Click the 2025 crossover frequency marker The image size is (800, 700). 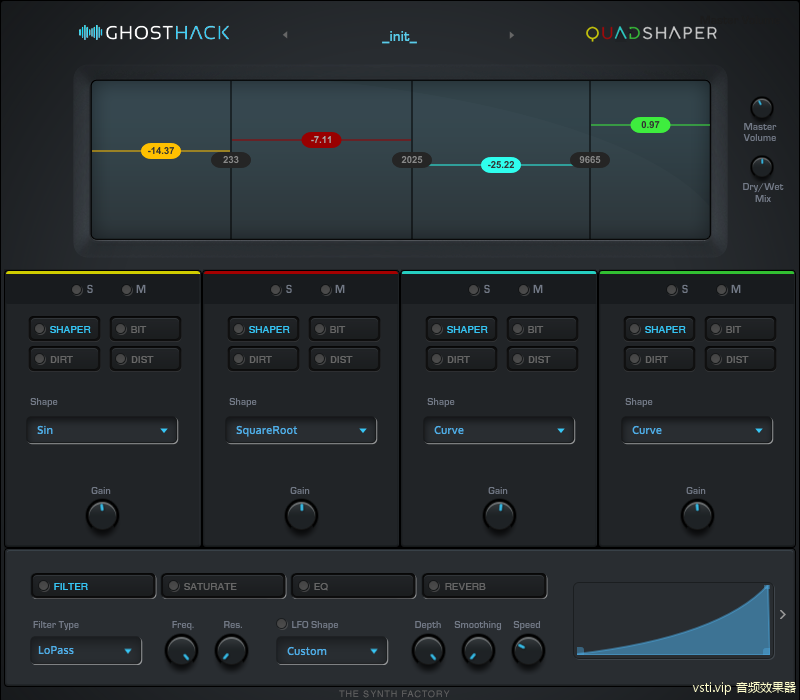coord(411,160)
